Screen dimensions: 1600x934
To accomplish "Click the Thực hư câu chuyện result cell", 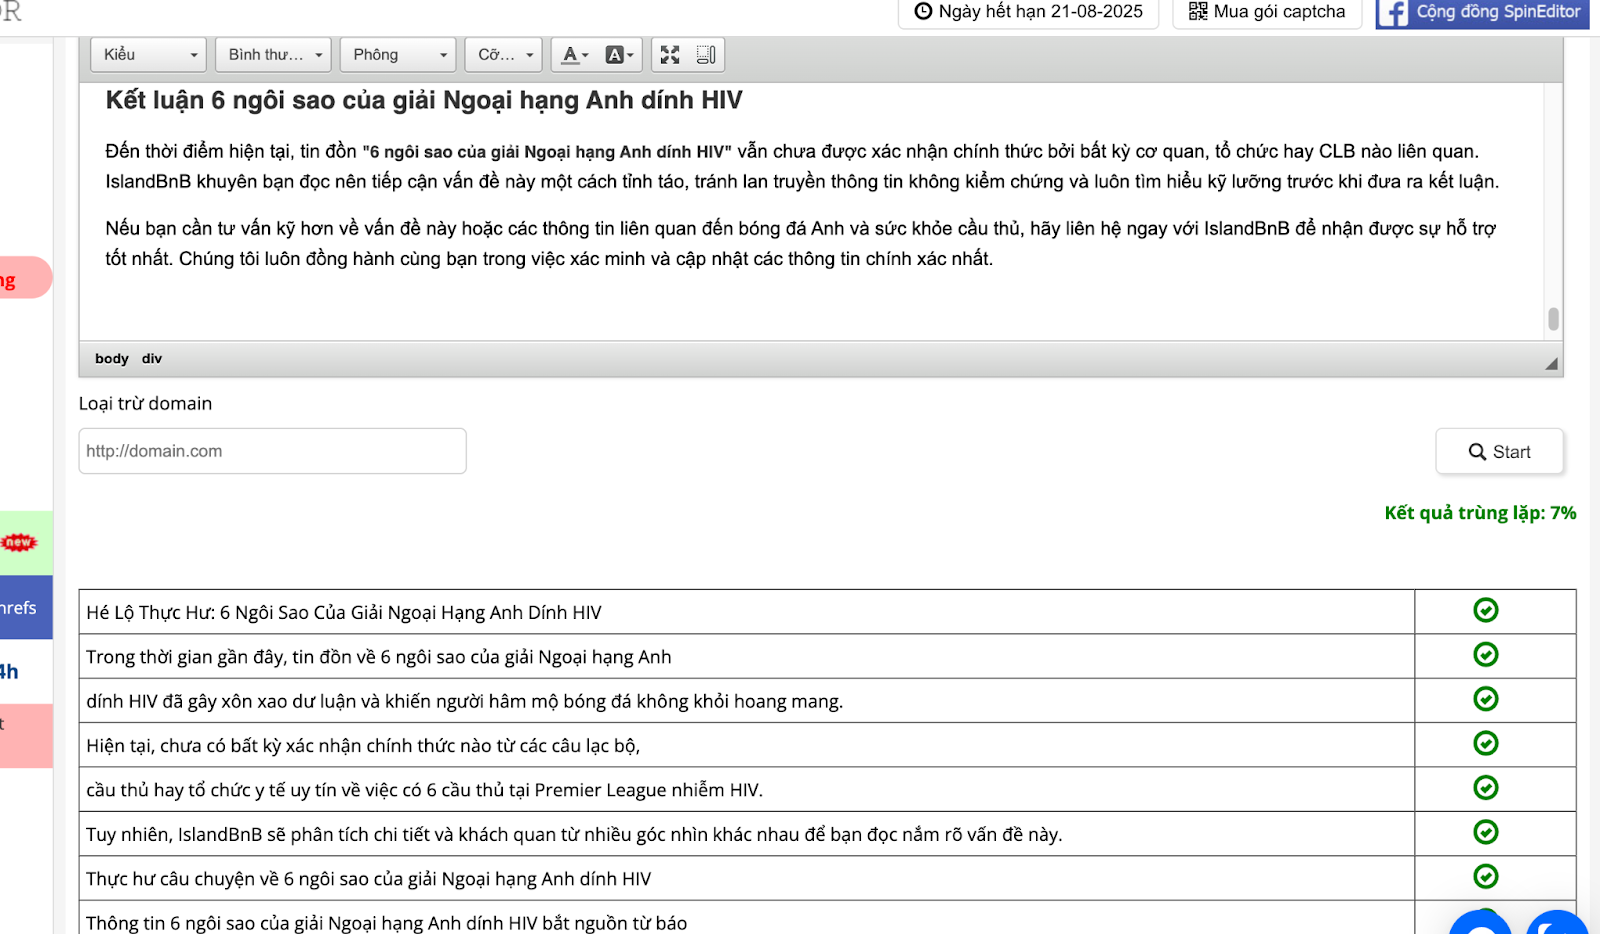I will click(x=746, y=878).
